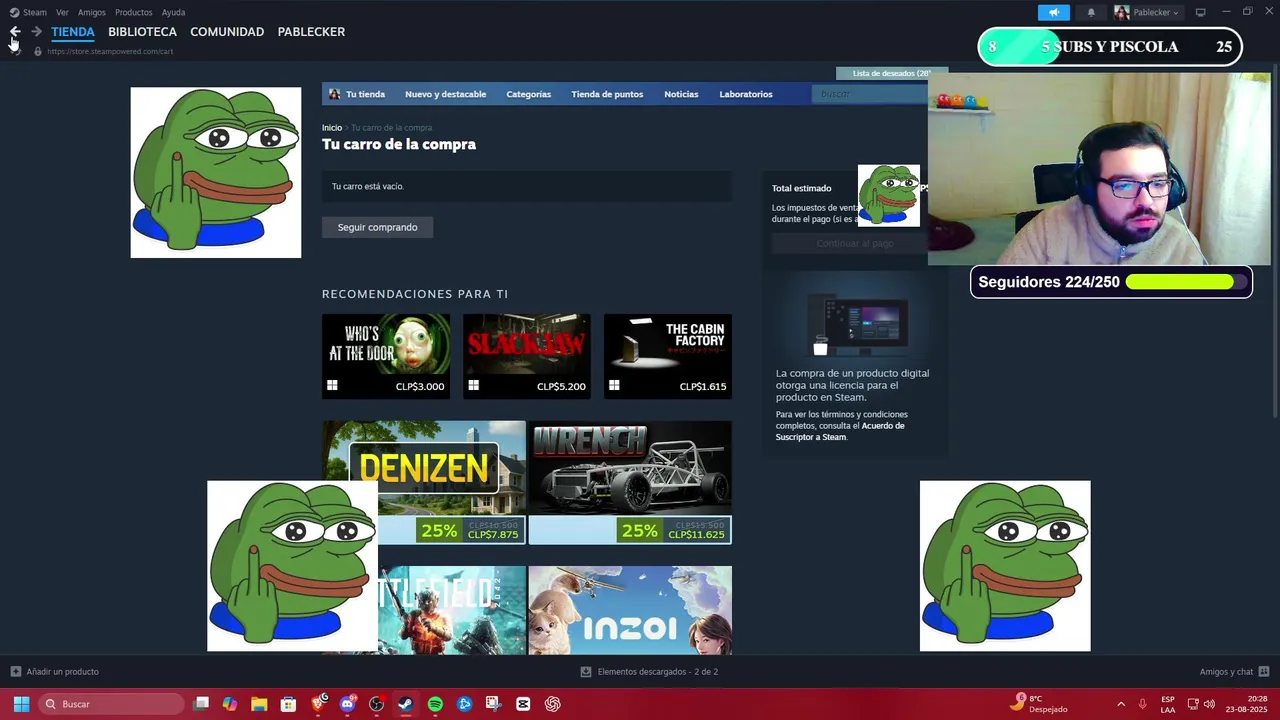
Task: Open the inZOI game card
Action: 630,610
